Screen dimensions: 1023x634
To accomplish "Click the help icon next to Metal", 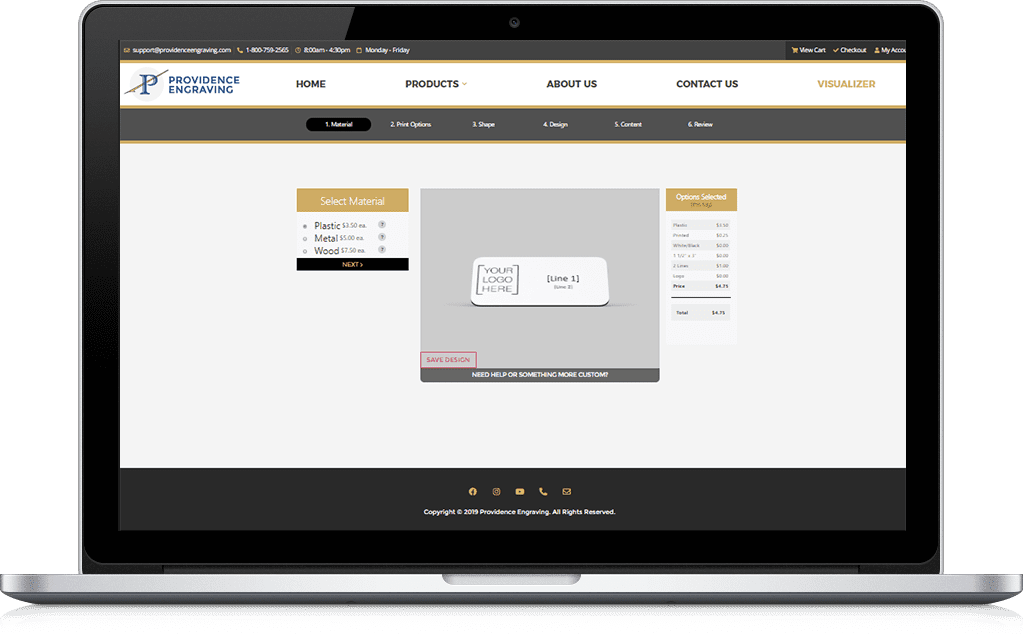I will click(x=382, y=238).
